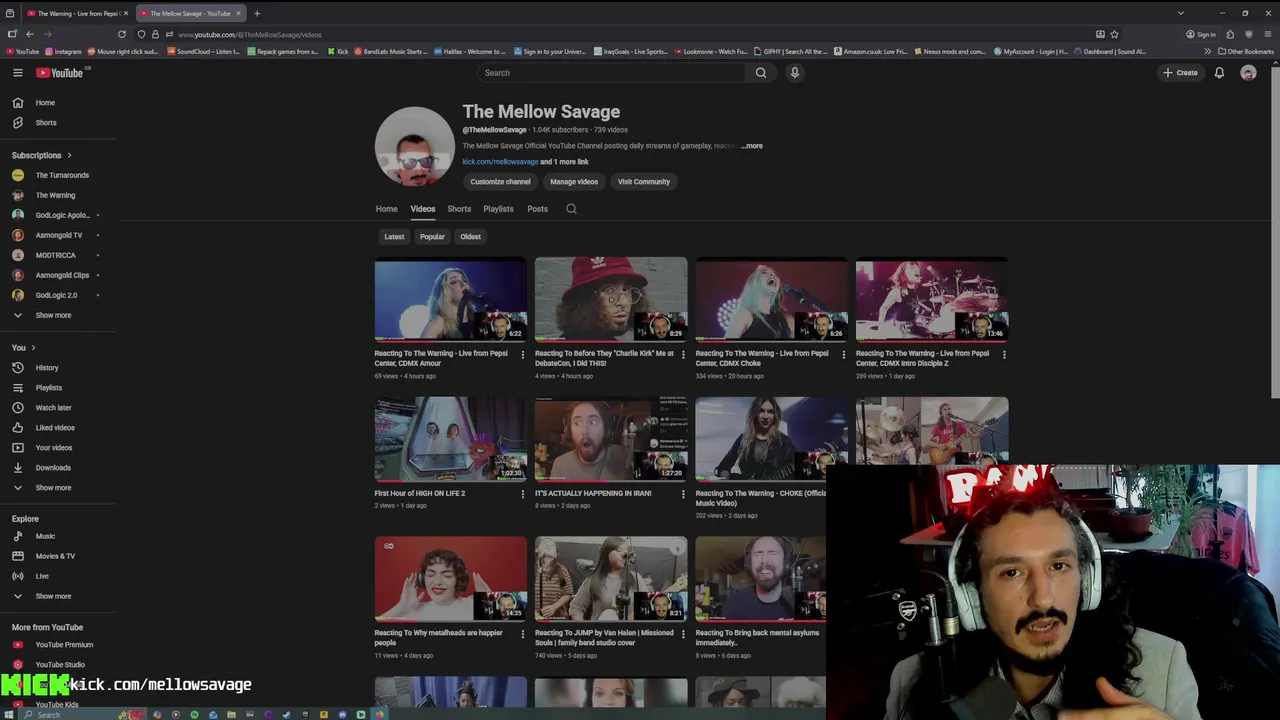Search within the channel using magnifier tab
Screen dimensions: 1280x720
click(571, 209)
